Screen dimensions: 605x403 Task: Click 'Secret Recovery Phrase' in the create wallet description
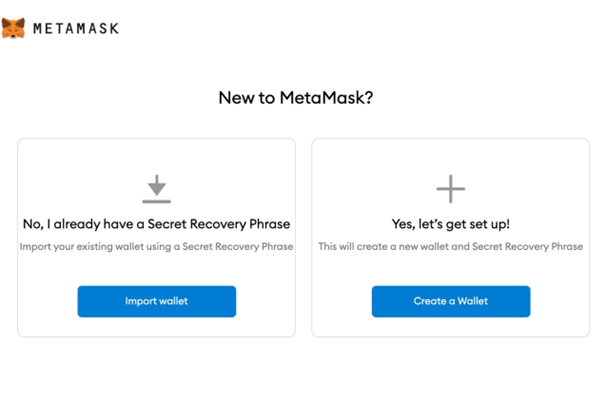point(527,247)
